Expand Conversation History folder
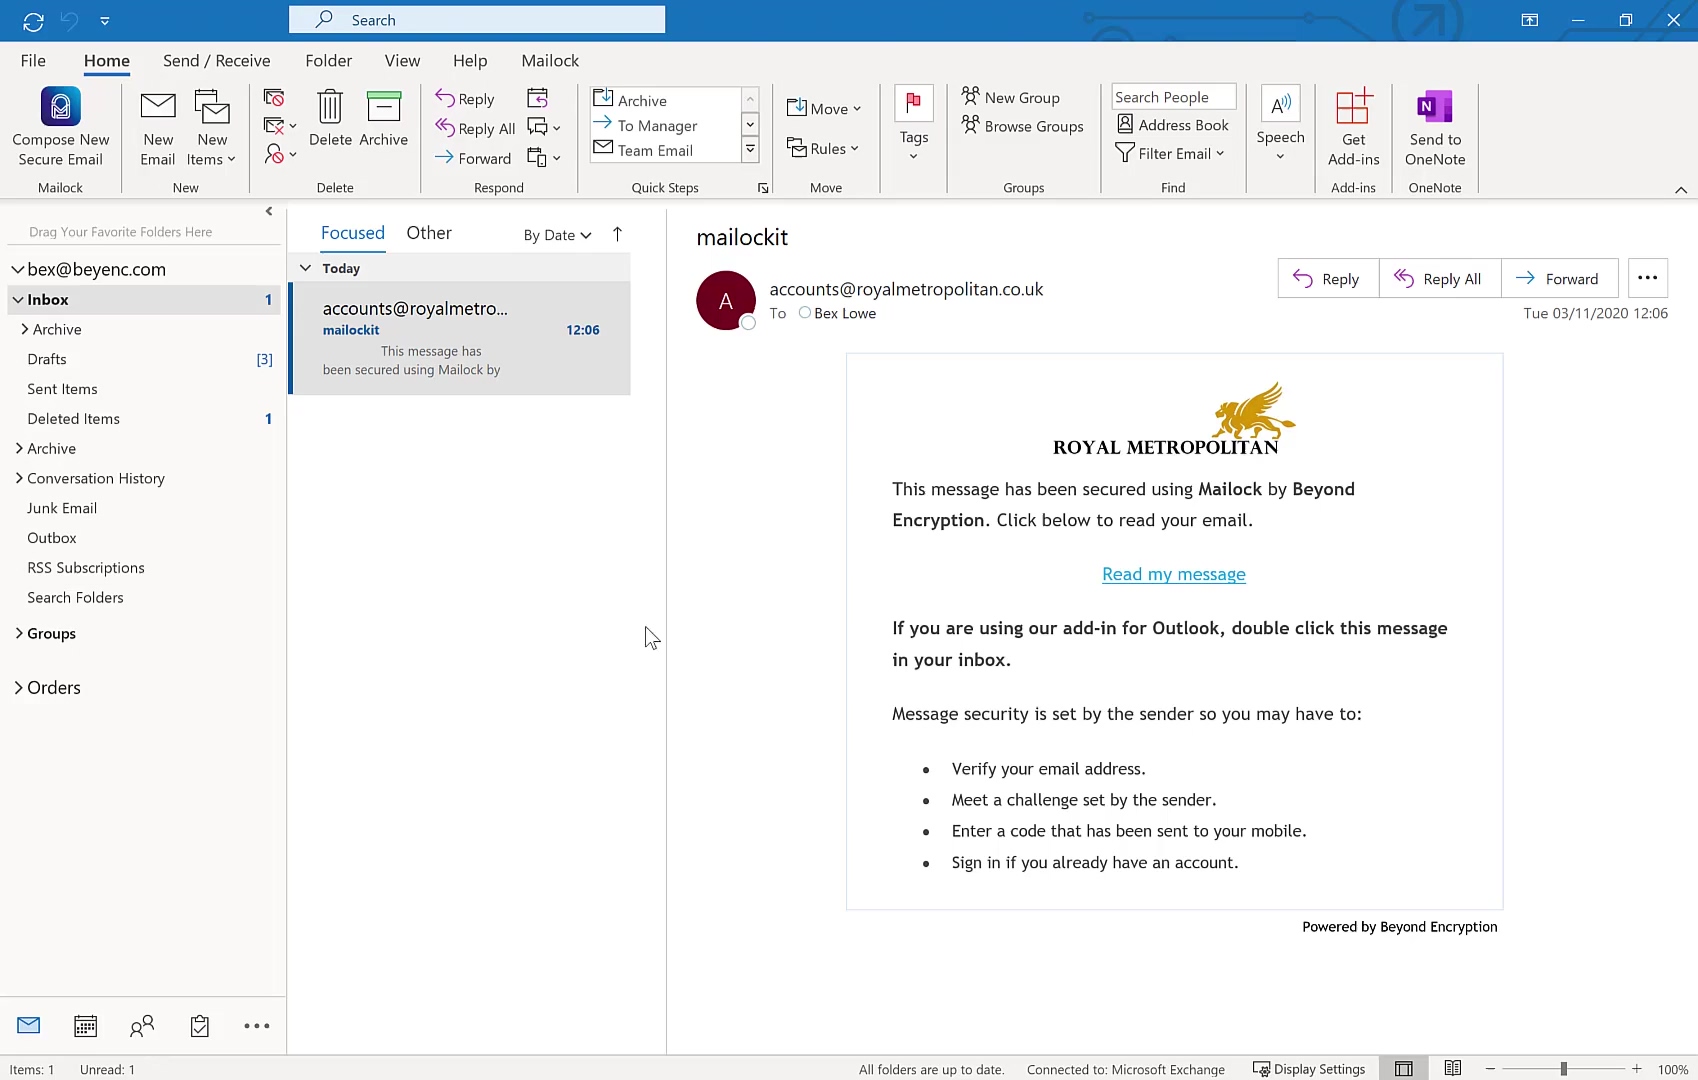 (19, 478)
